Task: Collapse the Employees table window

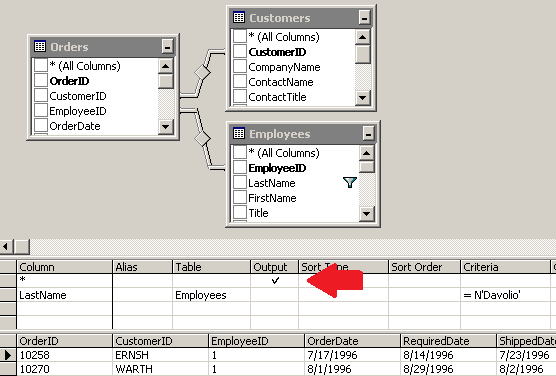Action: coord(368,134)
